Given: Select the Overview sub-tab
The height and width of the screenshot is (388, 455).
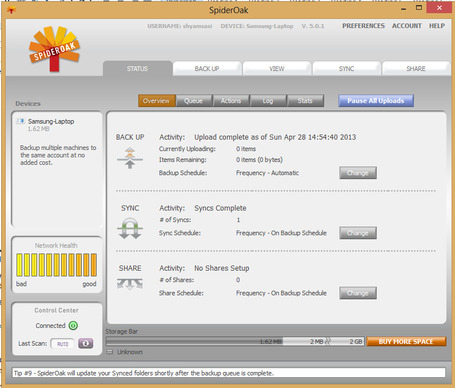Looking at the screenshot, I should (157, 101).
